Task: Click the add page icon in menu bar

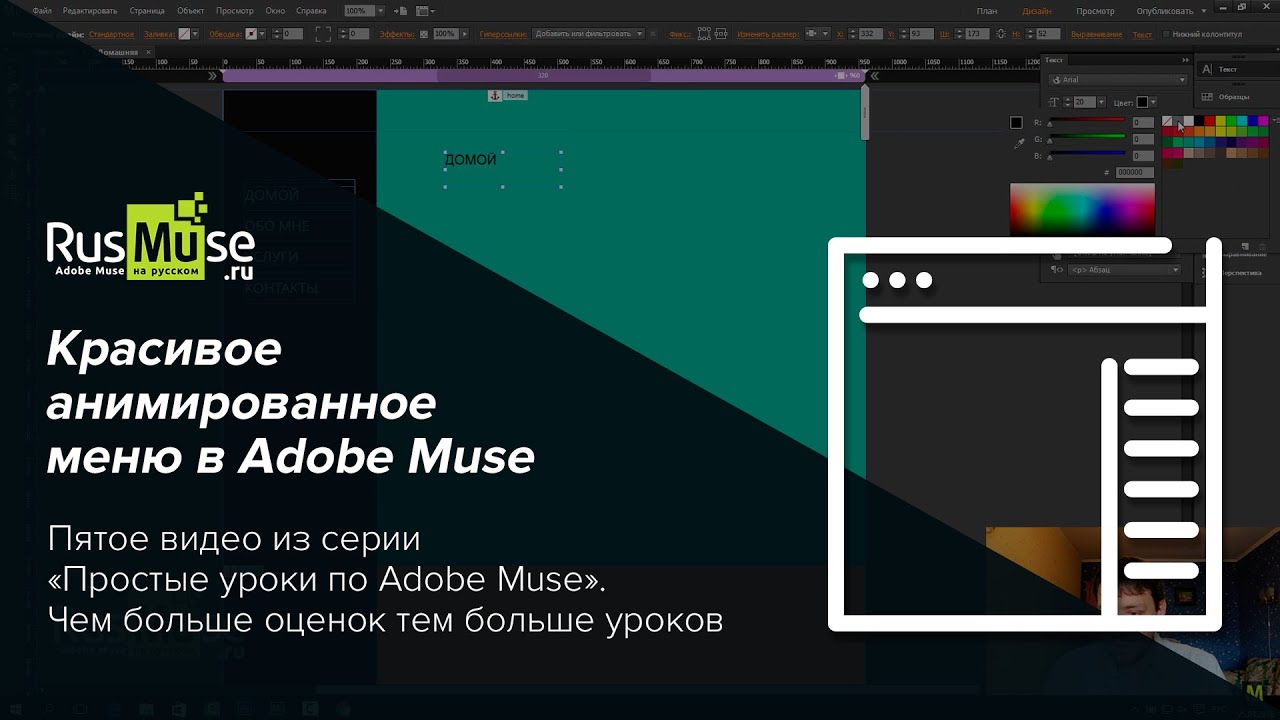Action: point(401,11)
